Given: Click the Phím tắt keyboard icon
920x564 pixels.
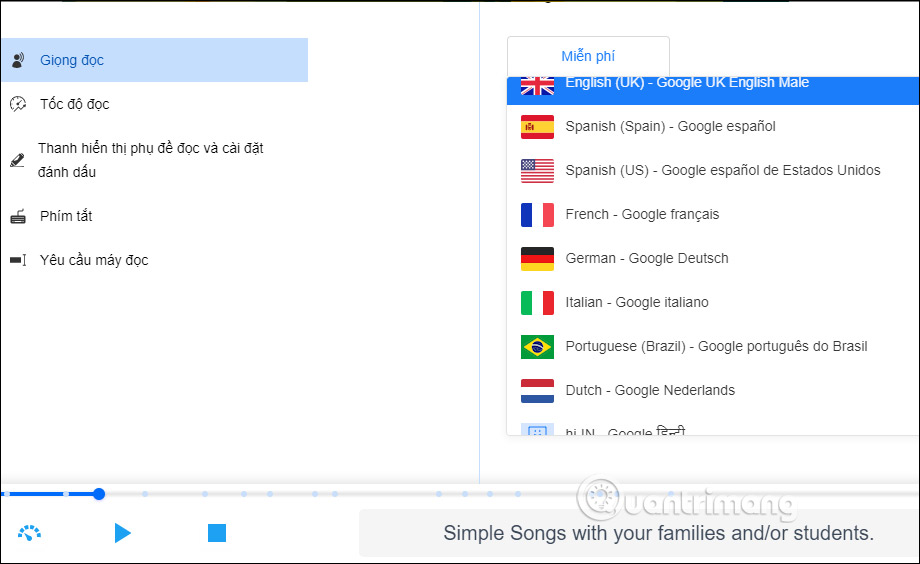Looking at the screenshot, I should pos(18,216).
